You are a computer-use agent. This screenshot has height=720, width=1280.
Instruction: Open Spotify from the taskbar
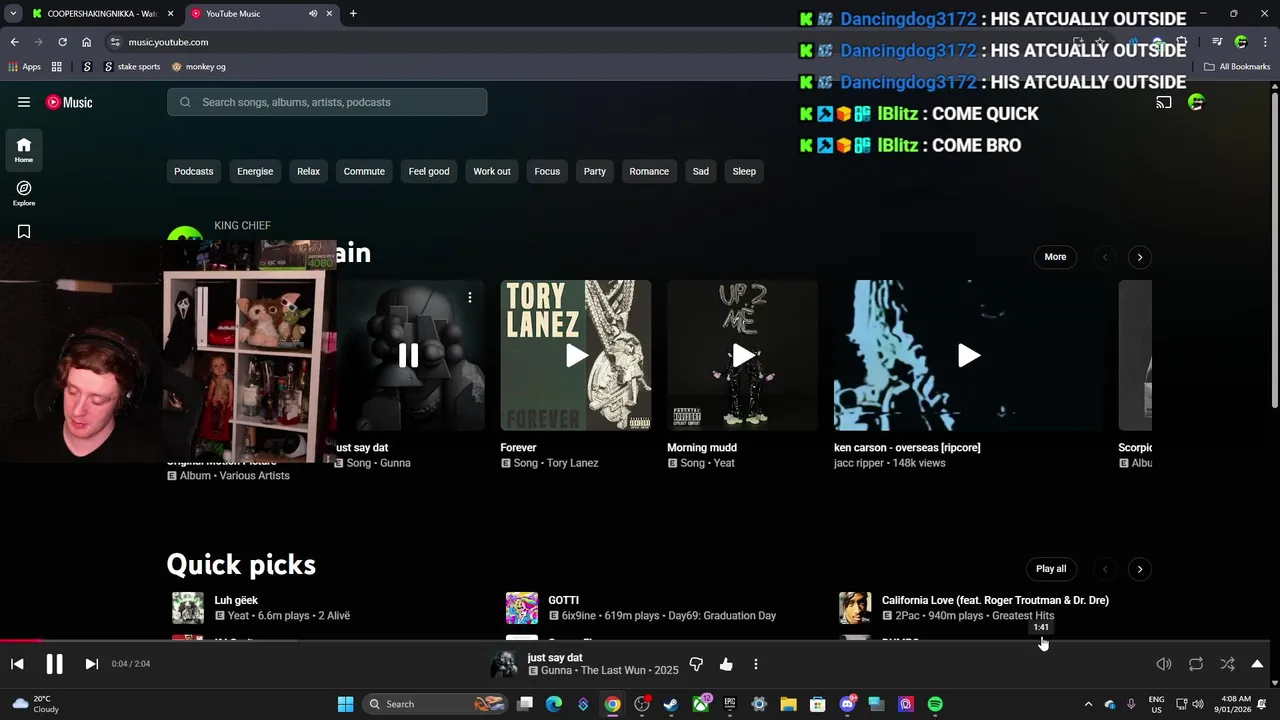tap(935, 704)
